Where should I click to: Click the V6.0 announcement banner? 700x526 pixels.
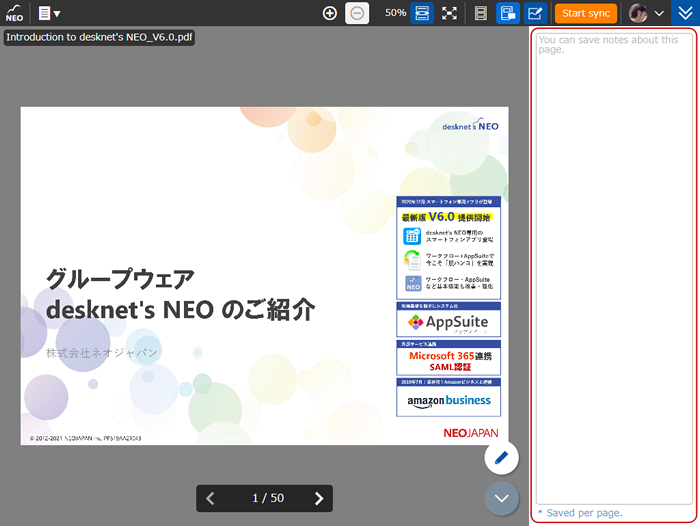[449, 248]
